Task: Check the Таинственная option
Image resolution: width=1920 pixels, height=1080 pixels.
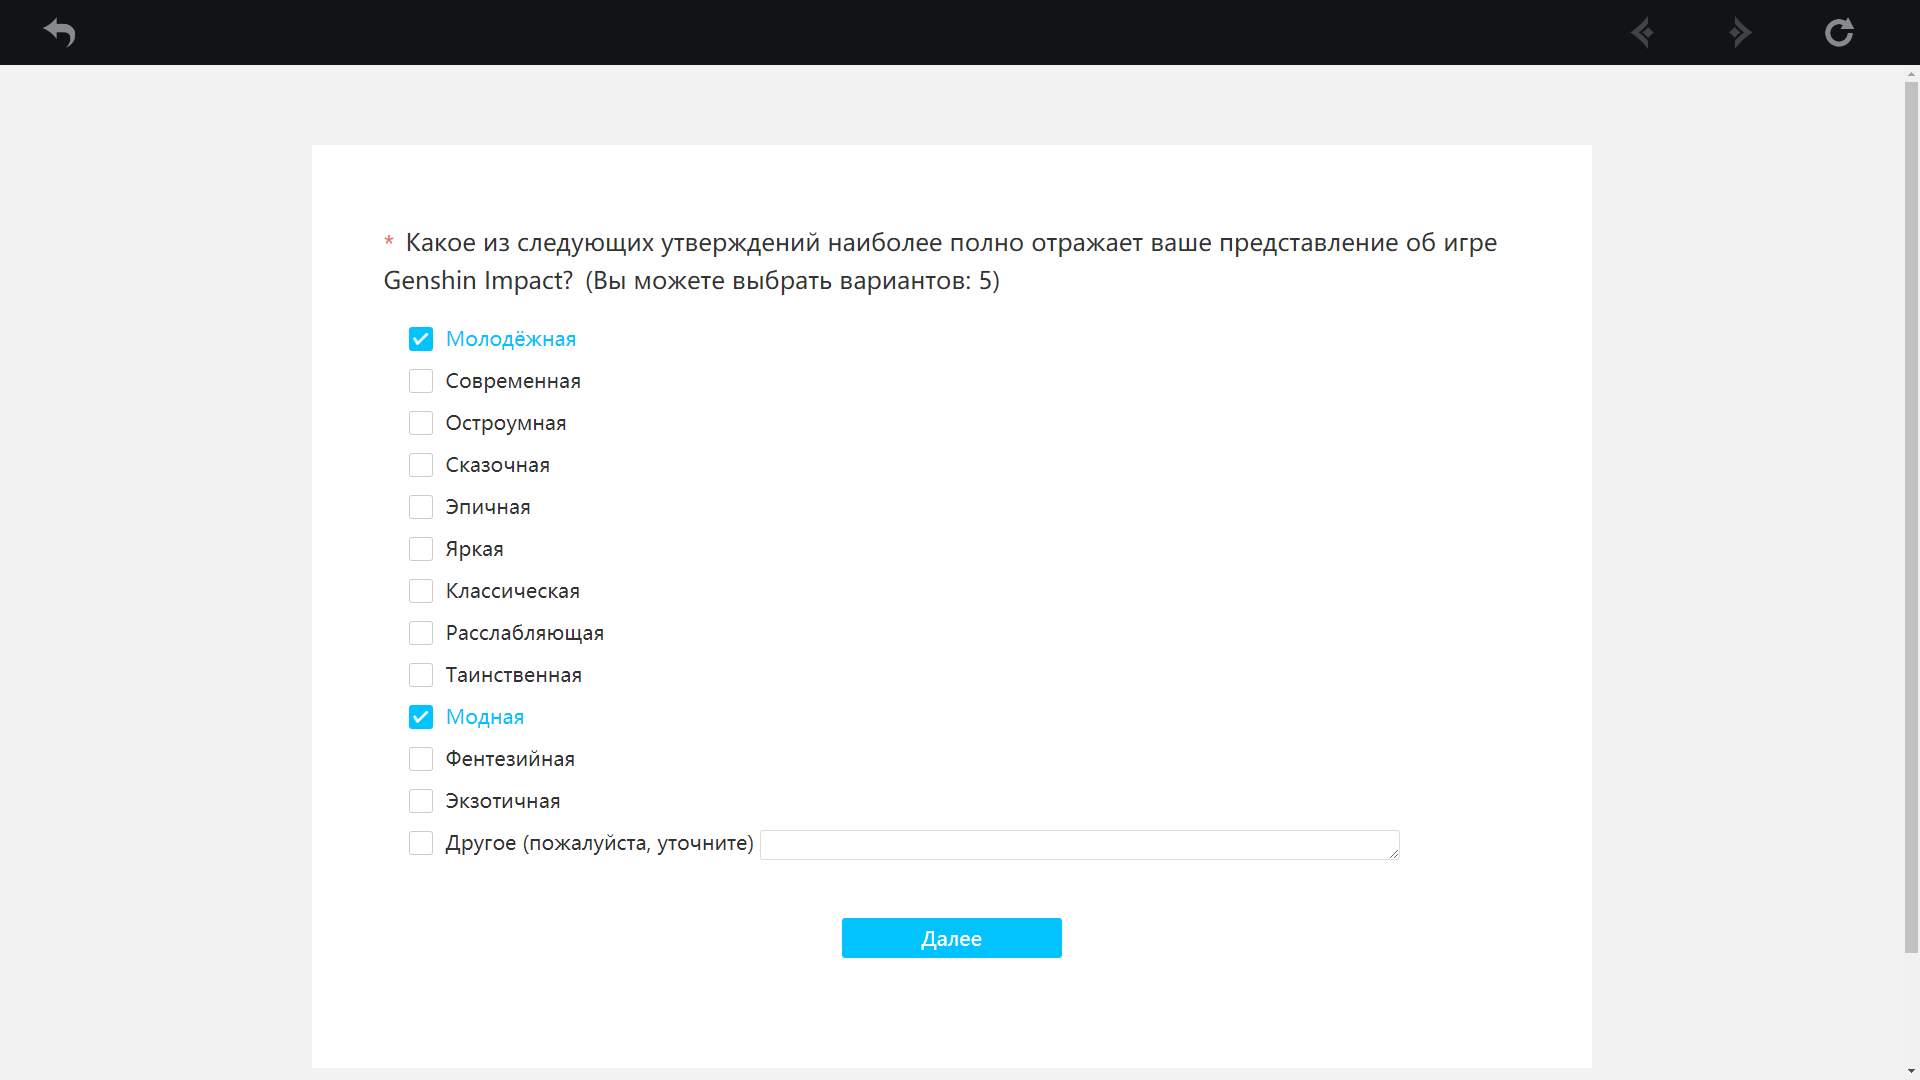Action: tap(421, 675)
